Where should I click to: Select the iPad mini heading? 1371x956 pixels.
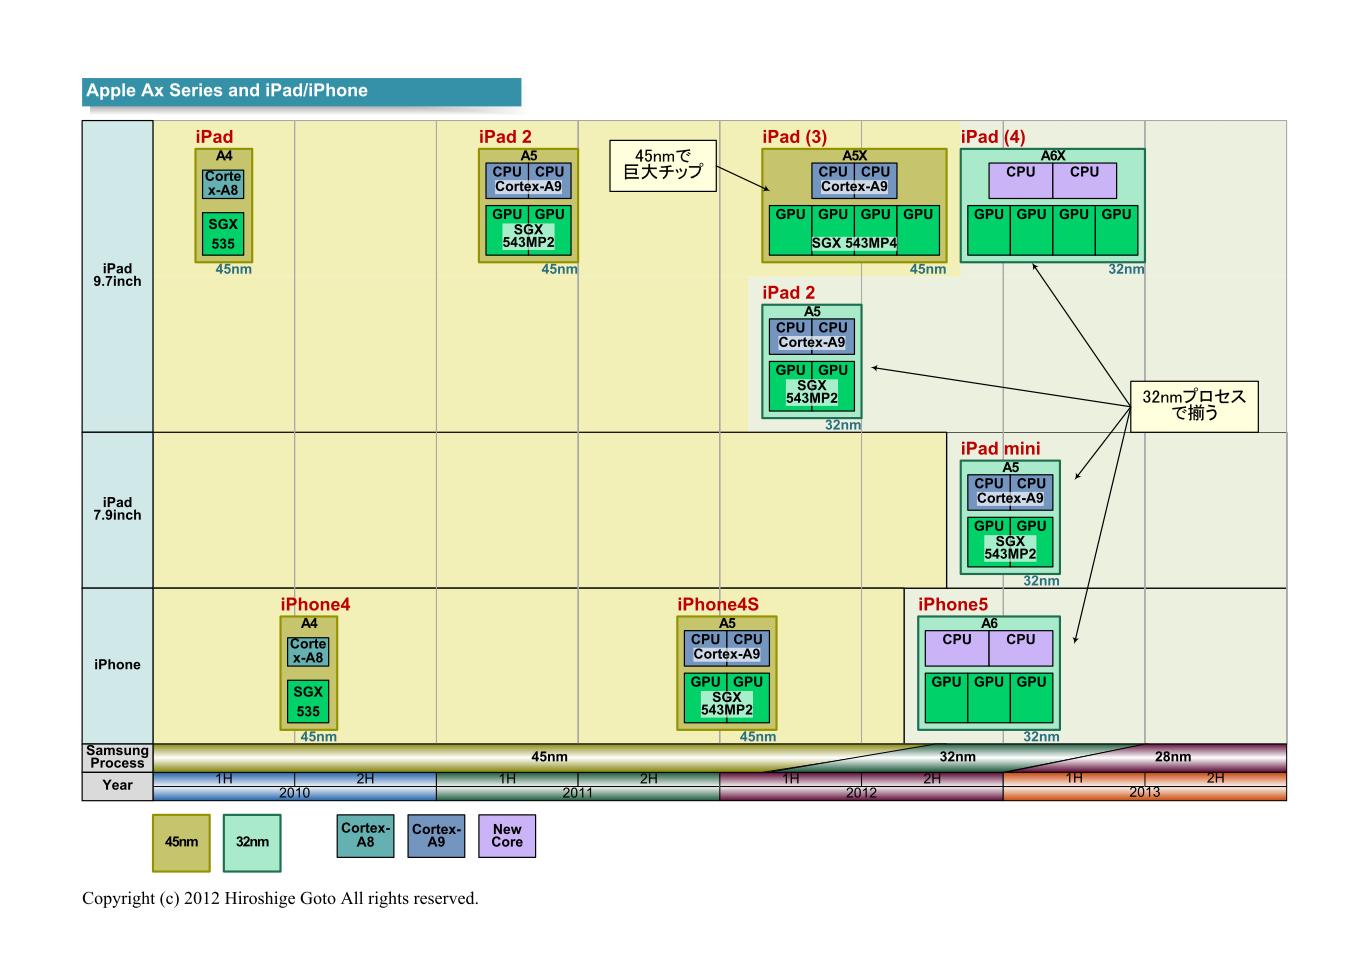[x=1000, y=449]
